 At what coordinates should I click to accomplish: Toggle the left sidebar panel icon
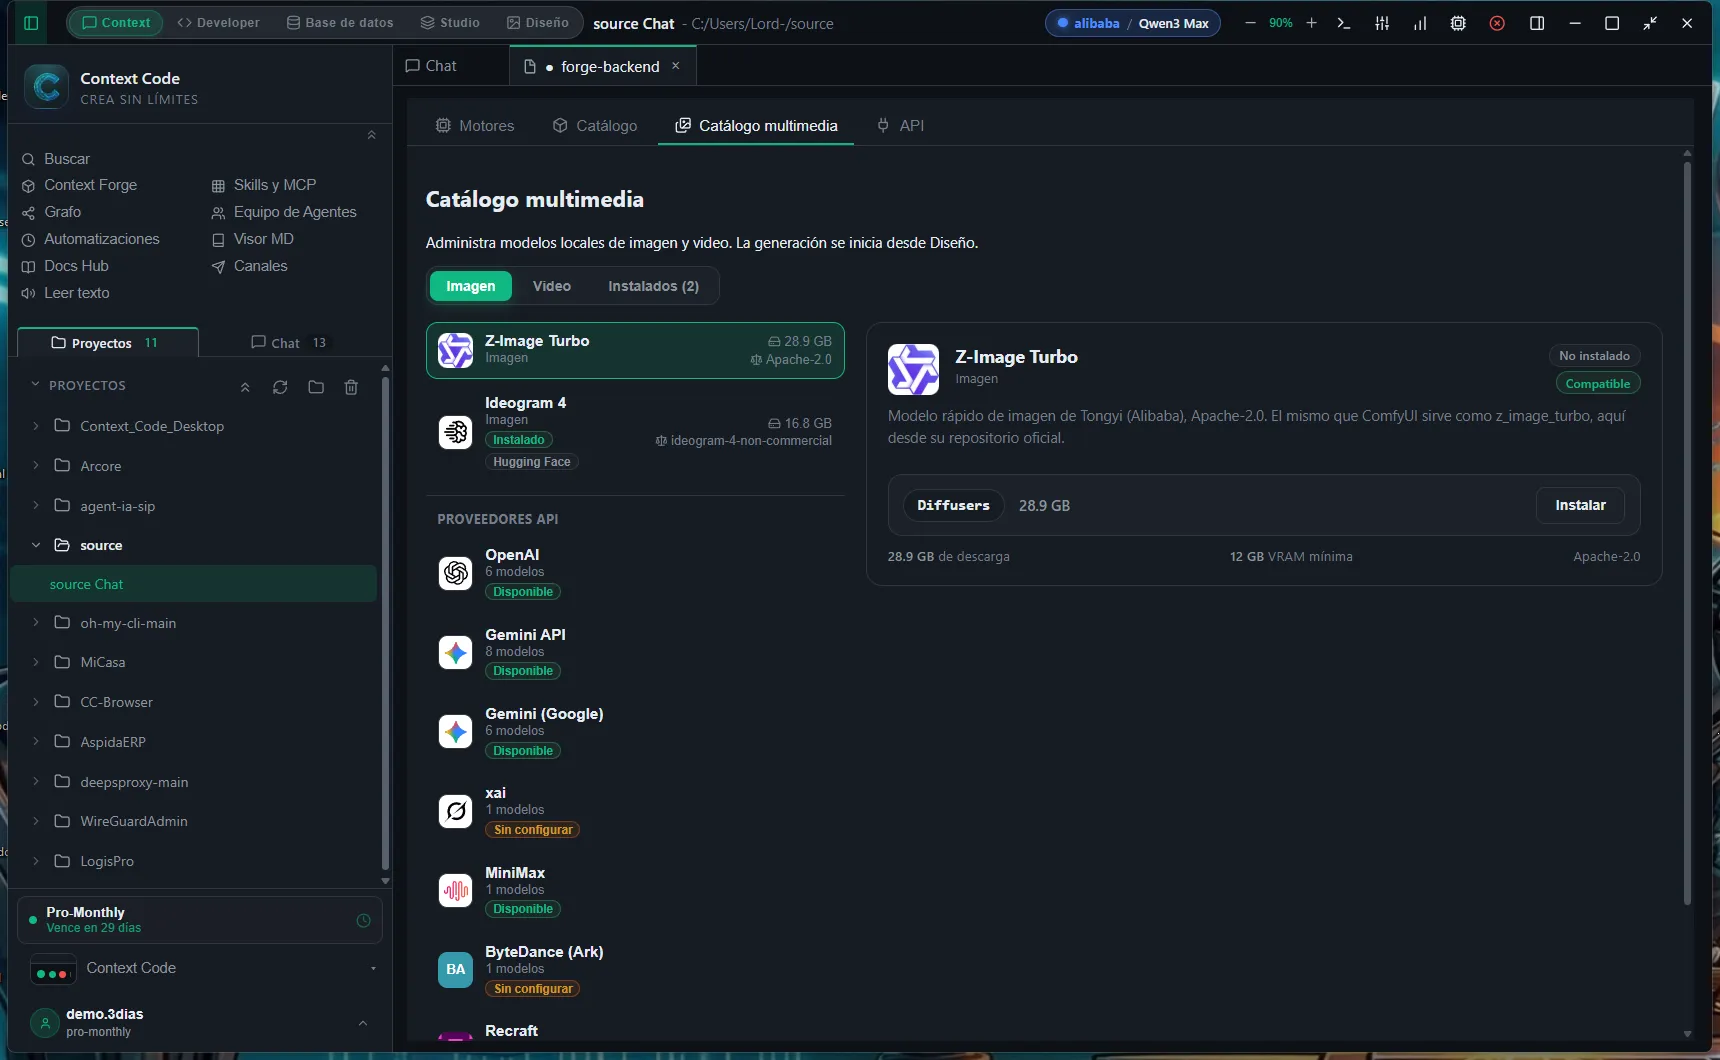click(31, 23)
